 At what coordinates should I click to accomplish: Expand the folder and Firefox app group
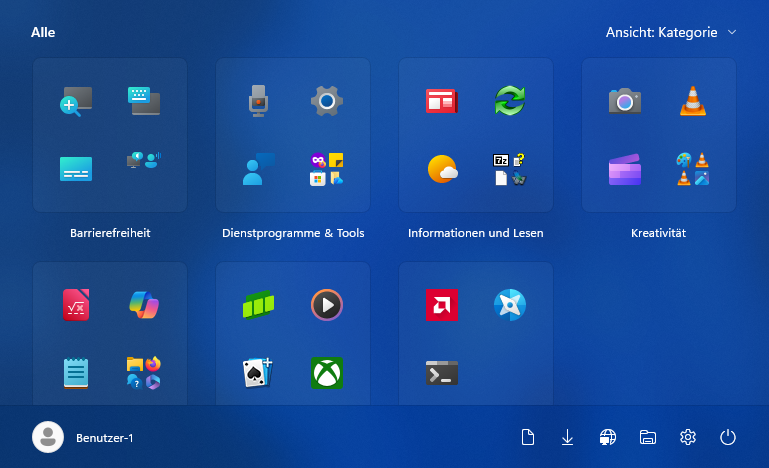tap(144, 373)
